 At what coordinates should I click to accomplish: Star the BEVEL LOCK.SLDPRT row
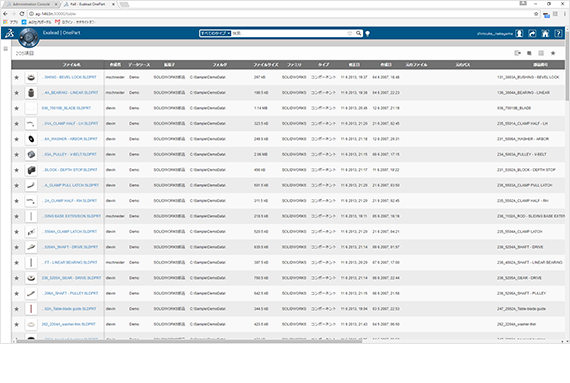pos(16,77)
